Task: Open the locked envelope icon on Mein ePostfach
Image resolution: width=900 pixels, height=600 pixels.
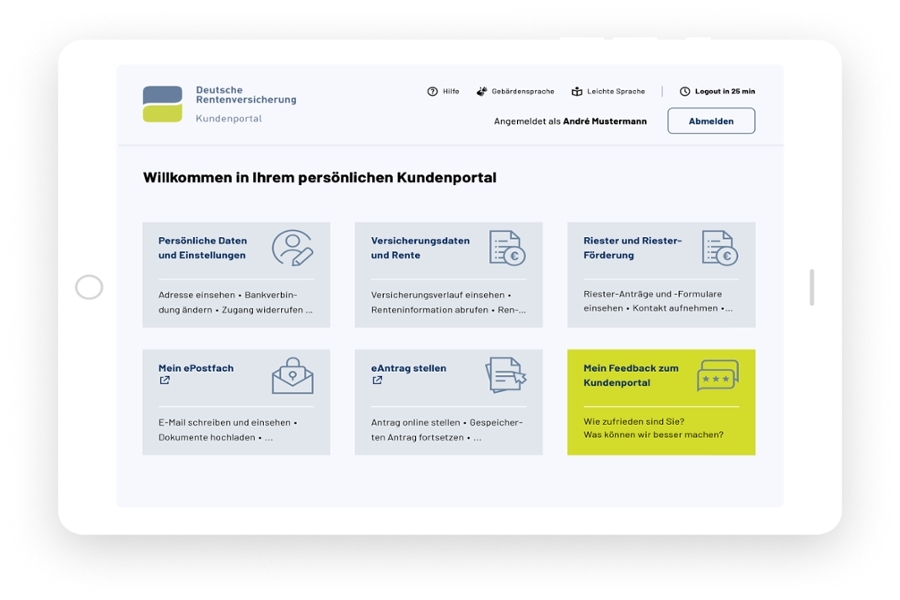Action: pos(294,377)
